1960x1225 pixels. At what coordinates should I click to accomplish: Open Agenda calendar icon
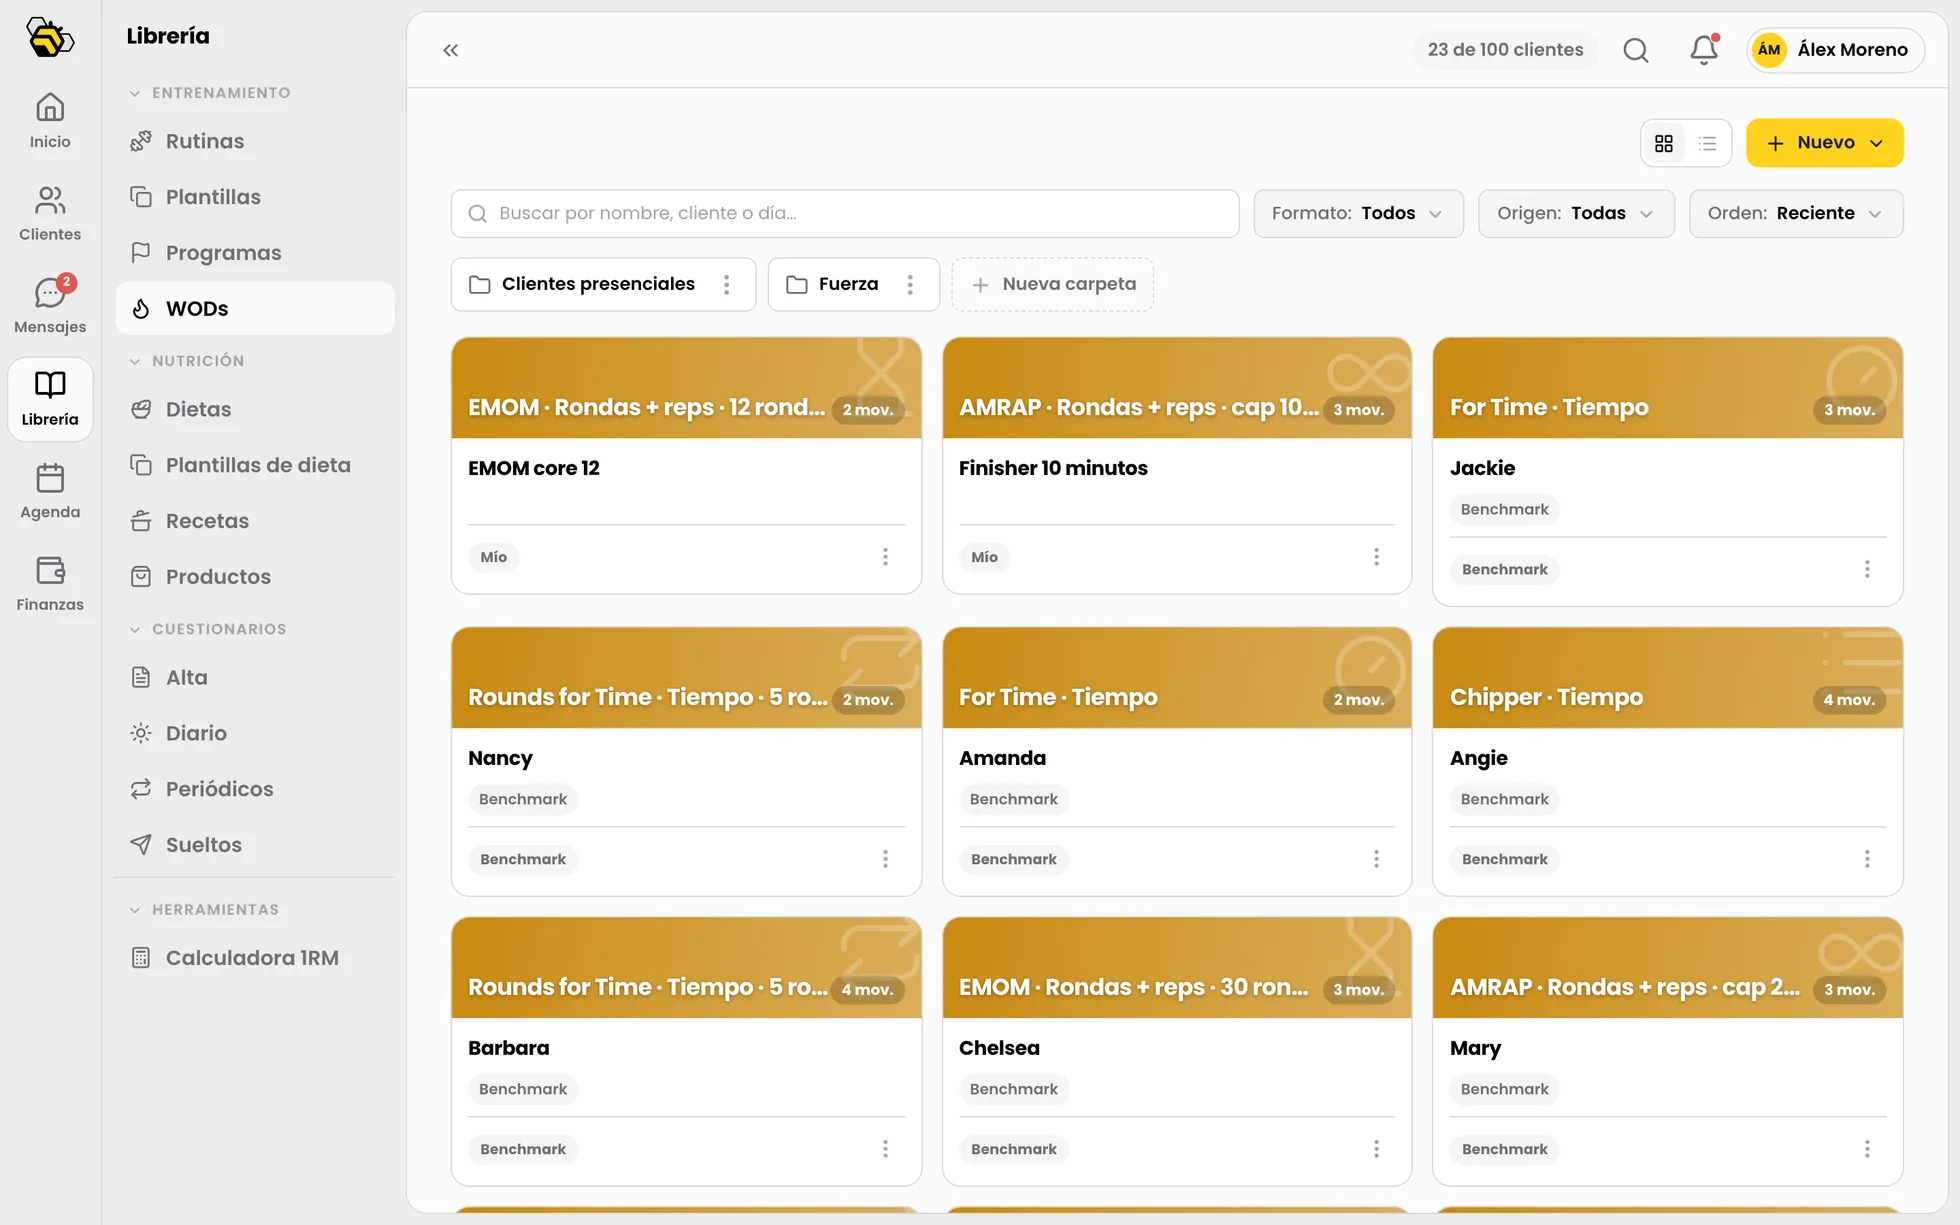point(50,491)
